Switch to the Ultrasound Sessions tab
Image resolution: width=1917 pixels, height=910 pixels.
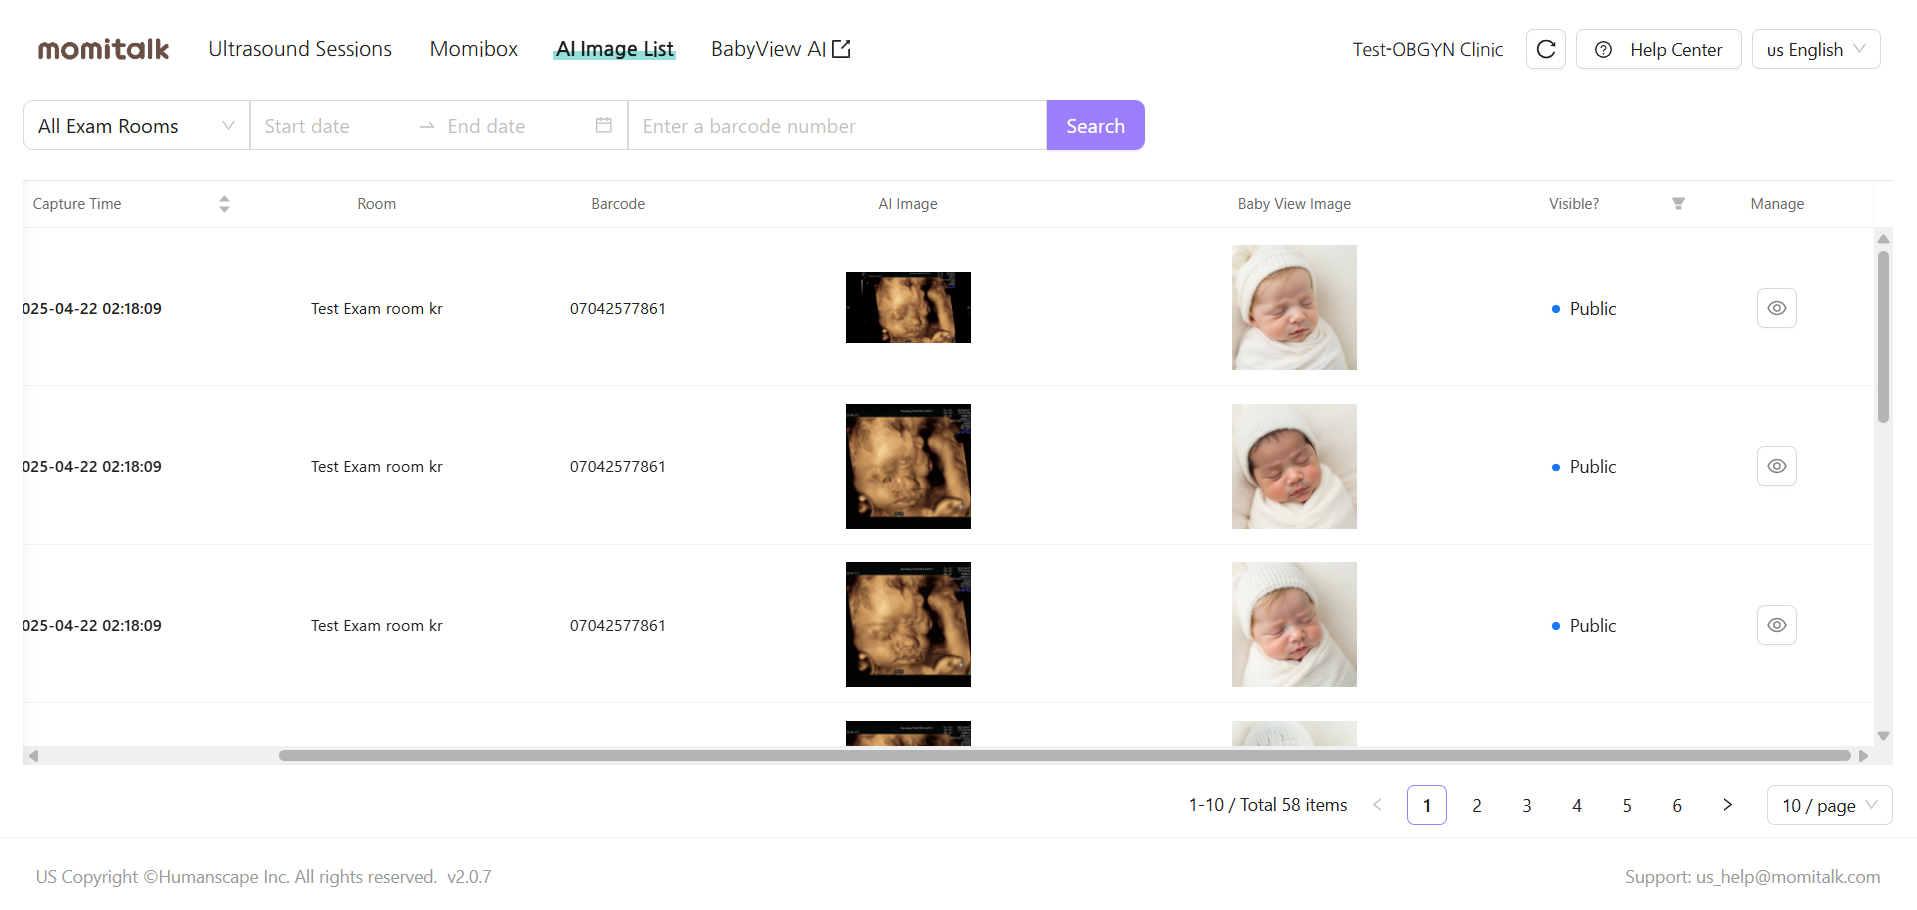tap(299, 48)
